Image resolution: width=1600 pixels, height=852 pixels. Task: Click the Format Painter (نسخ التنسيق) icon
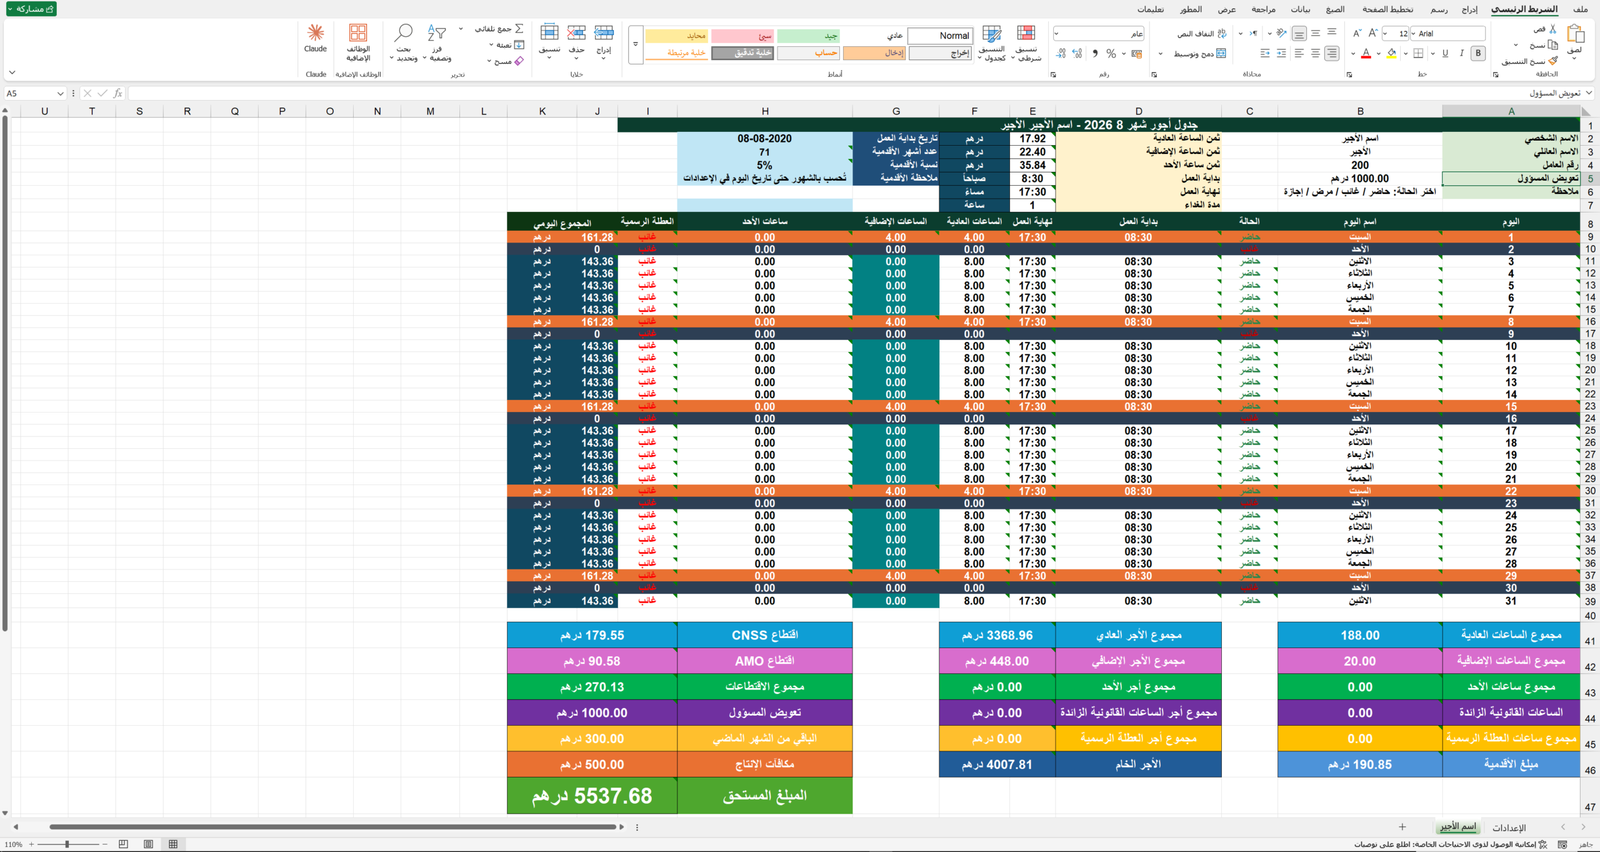[1552, 61]
